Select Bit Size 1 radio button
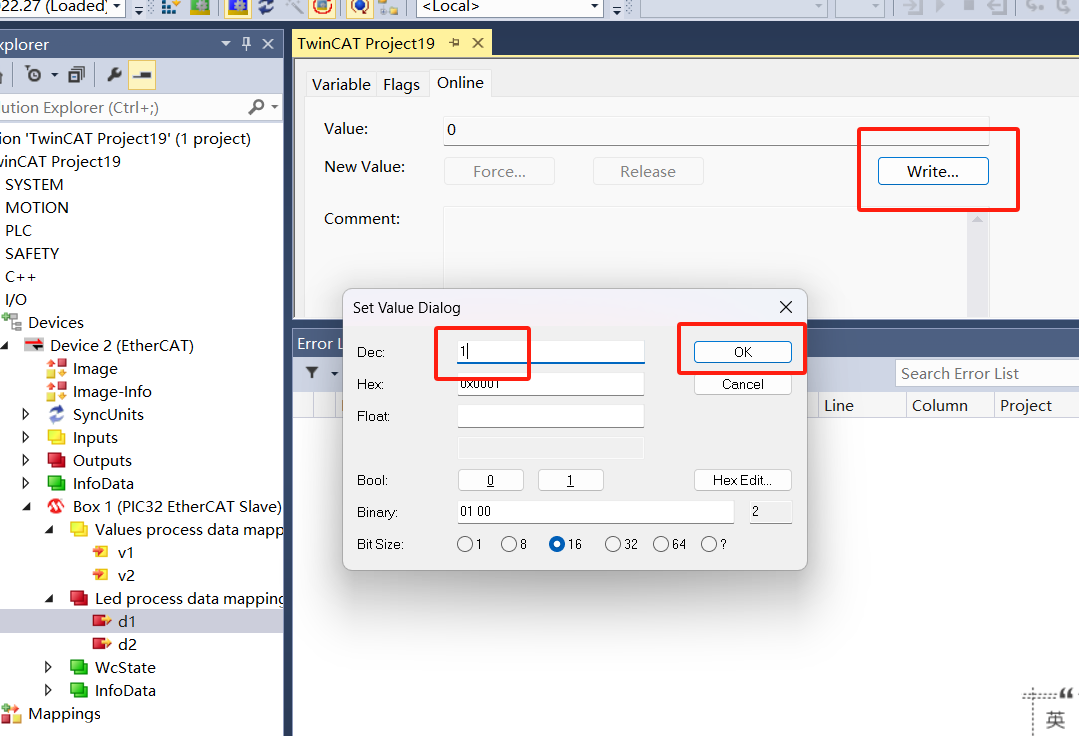1079x736 pixels. coord(465,544)
